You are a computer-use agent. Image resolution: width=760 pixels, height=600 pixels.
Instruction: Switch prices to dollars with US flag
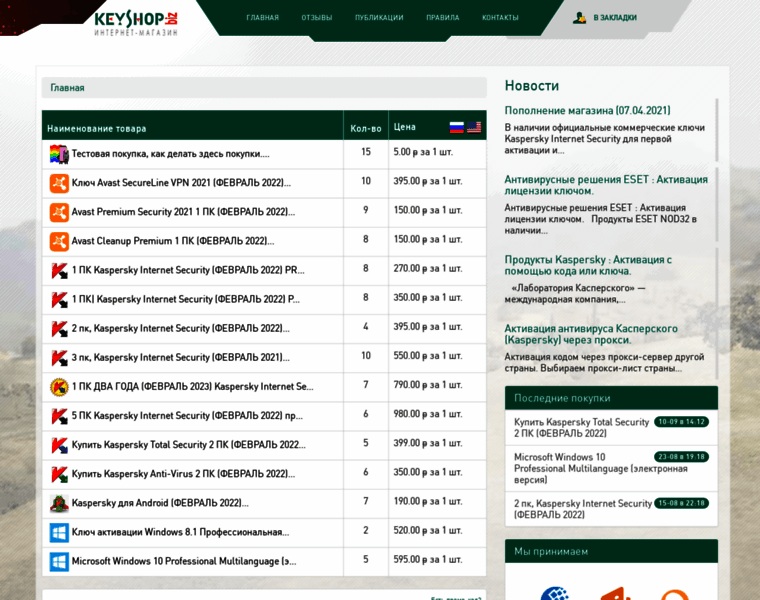point(474,127)
